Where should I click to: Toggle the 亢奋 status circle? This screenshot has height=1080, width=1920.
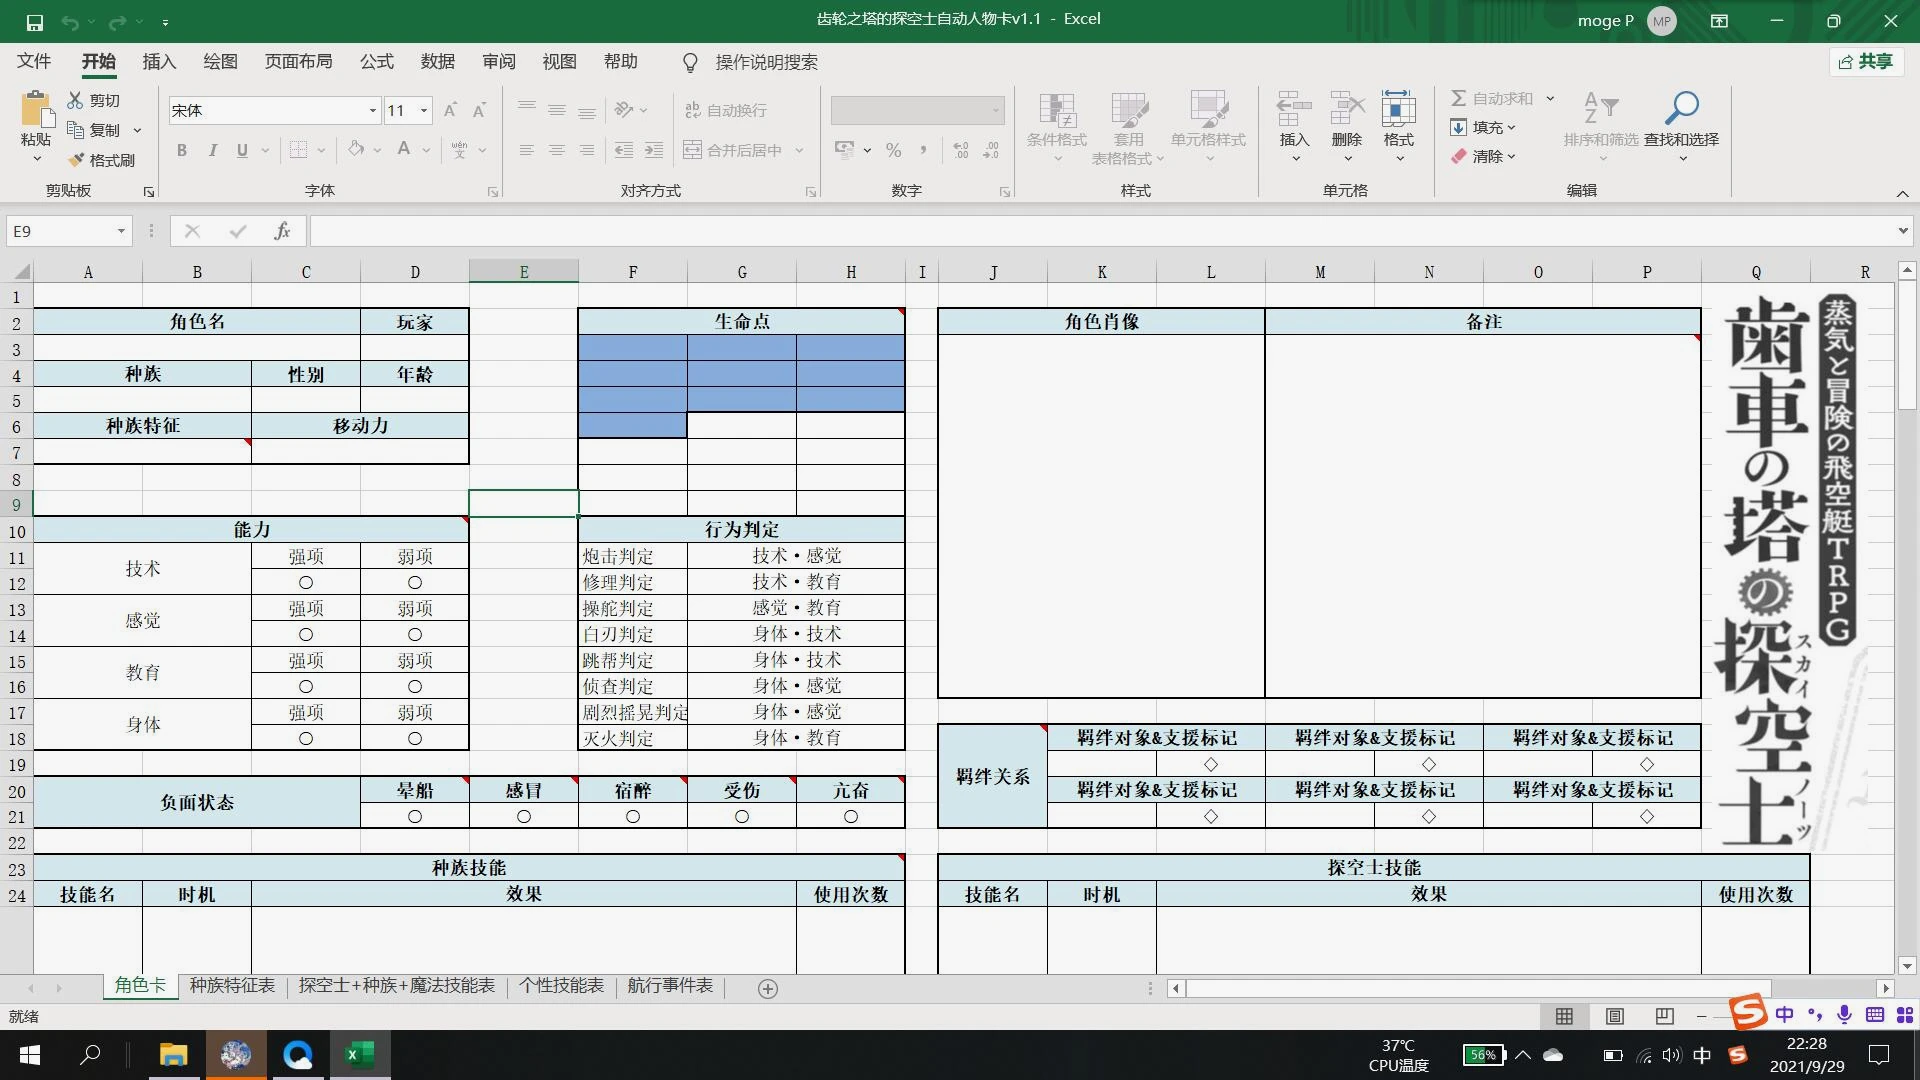(x=851, y=817)
